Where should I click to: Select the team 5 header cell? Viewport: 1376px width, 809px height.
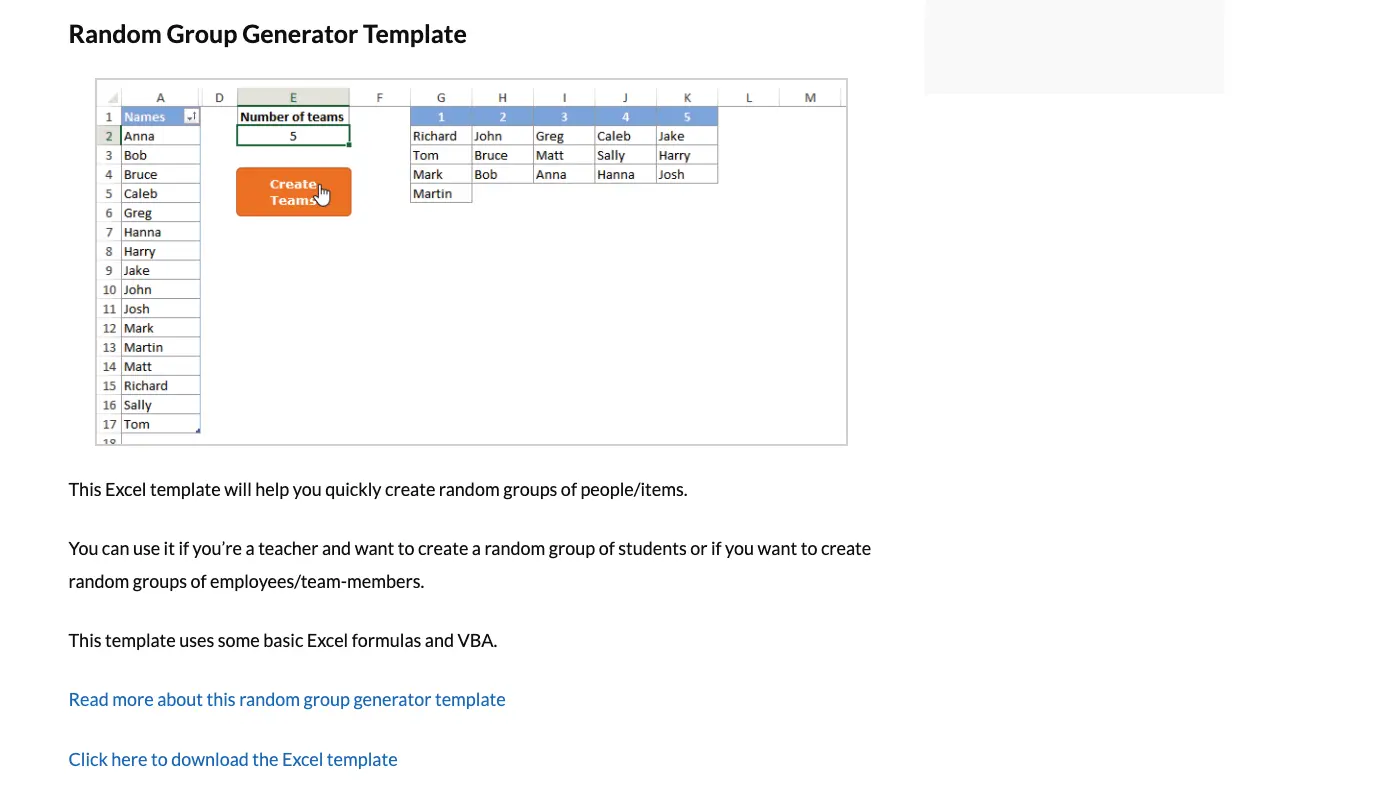click(x=686, y=116)
